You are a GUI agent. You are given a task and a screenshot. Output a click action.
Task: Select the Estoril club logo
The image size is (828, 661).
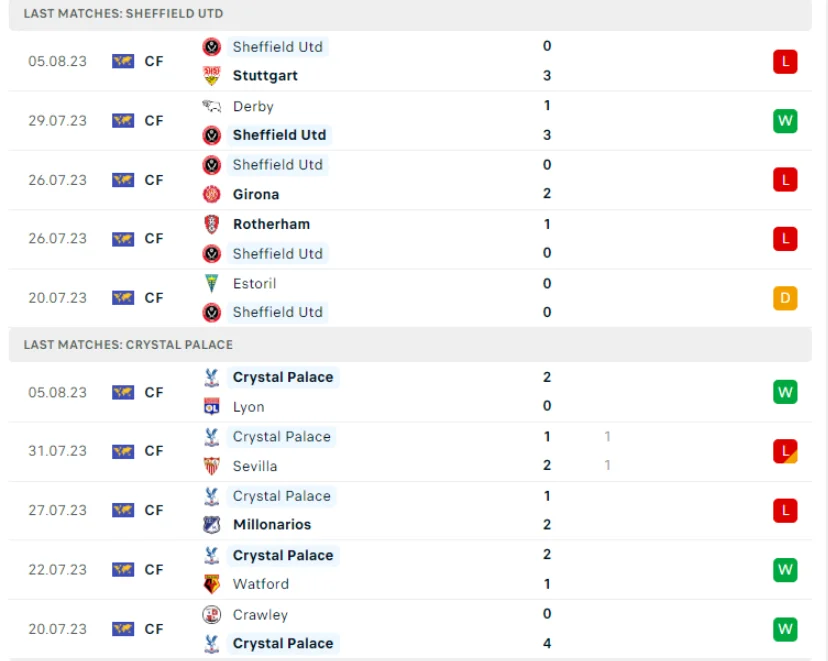pos(212,283)
